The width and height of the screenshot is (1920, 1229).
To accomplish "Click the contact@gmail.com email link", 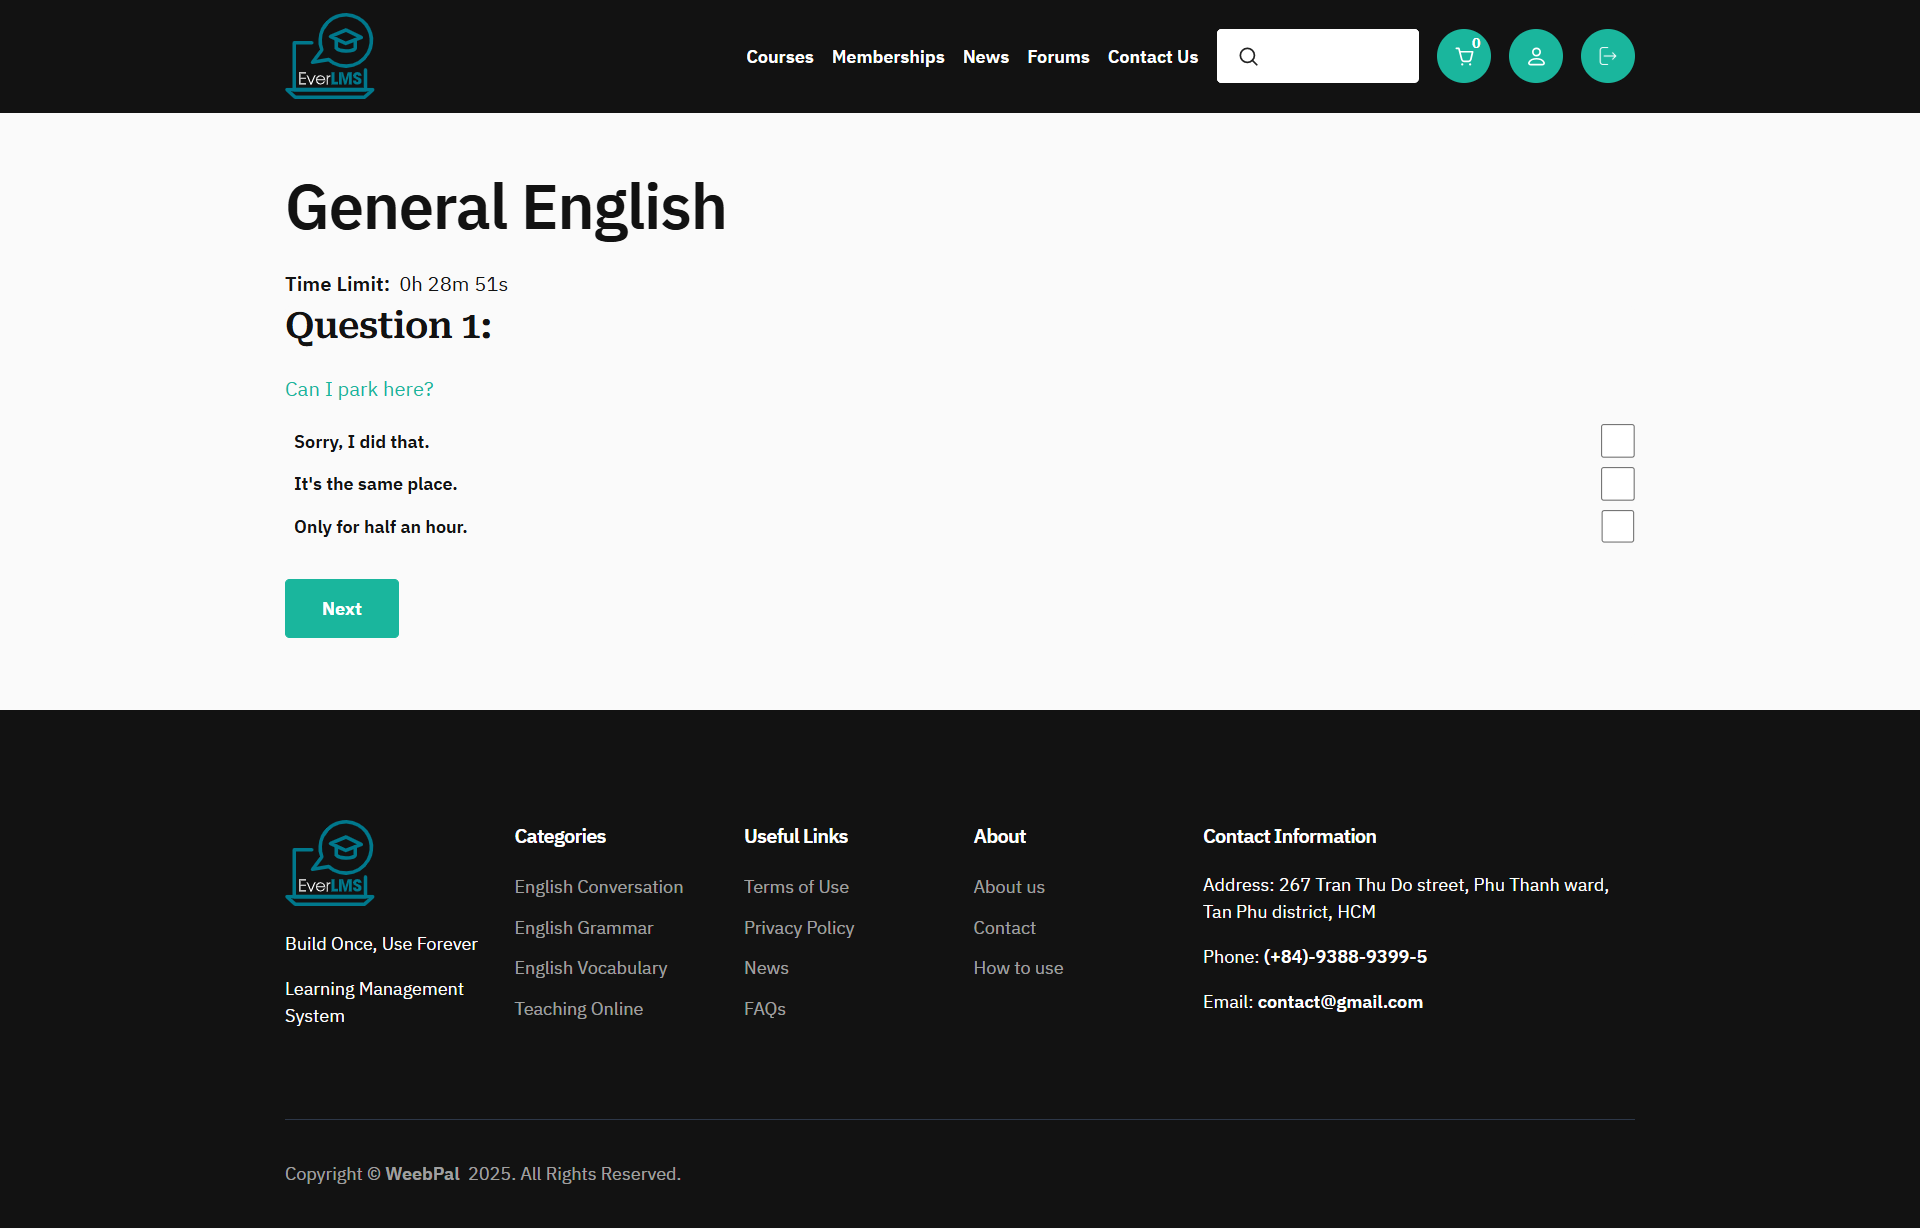I will 1339,1002.
